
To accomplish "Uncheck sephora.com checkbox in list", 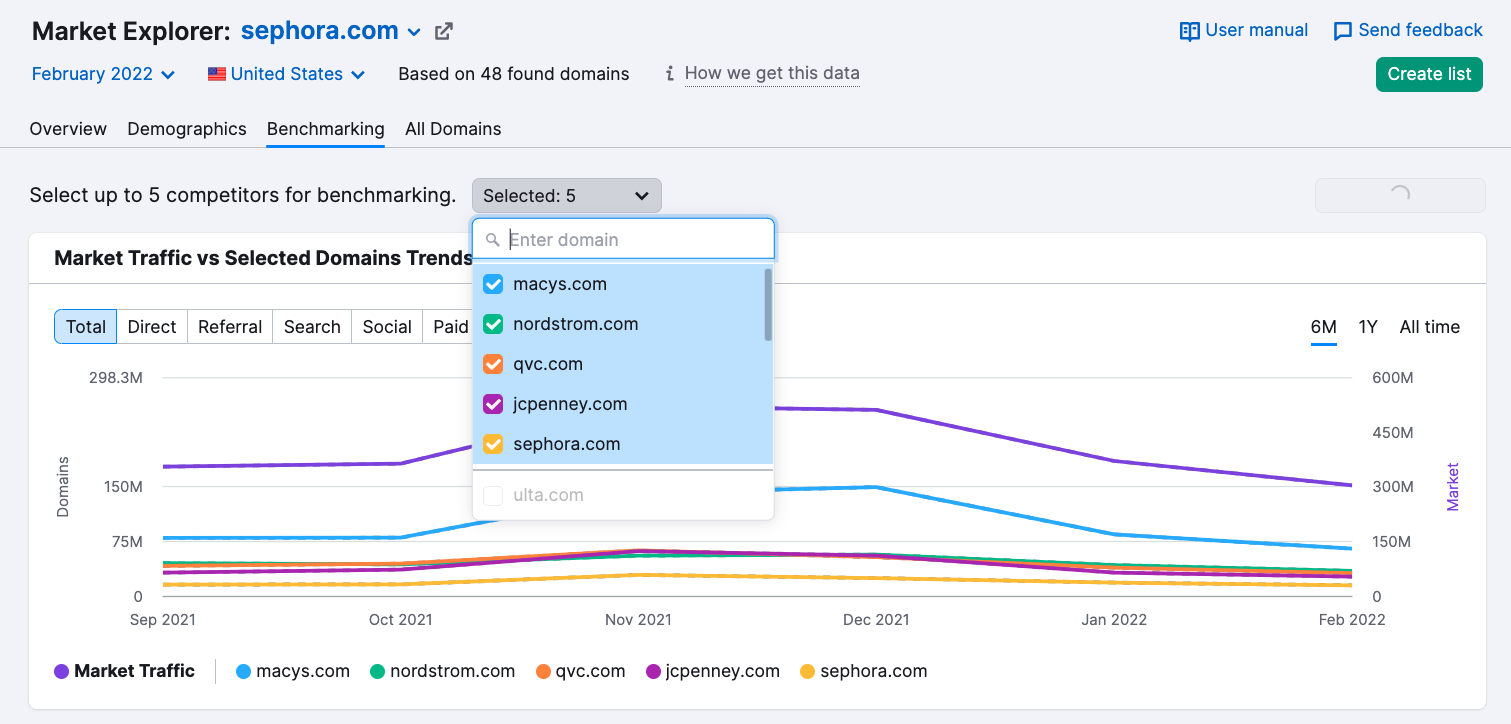I will coord(493,444).
